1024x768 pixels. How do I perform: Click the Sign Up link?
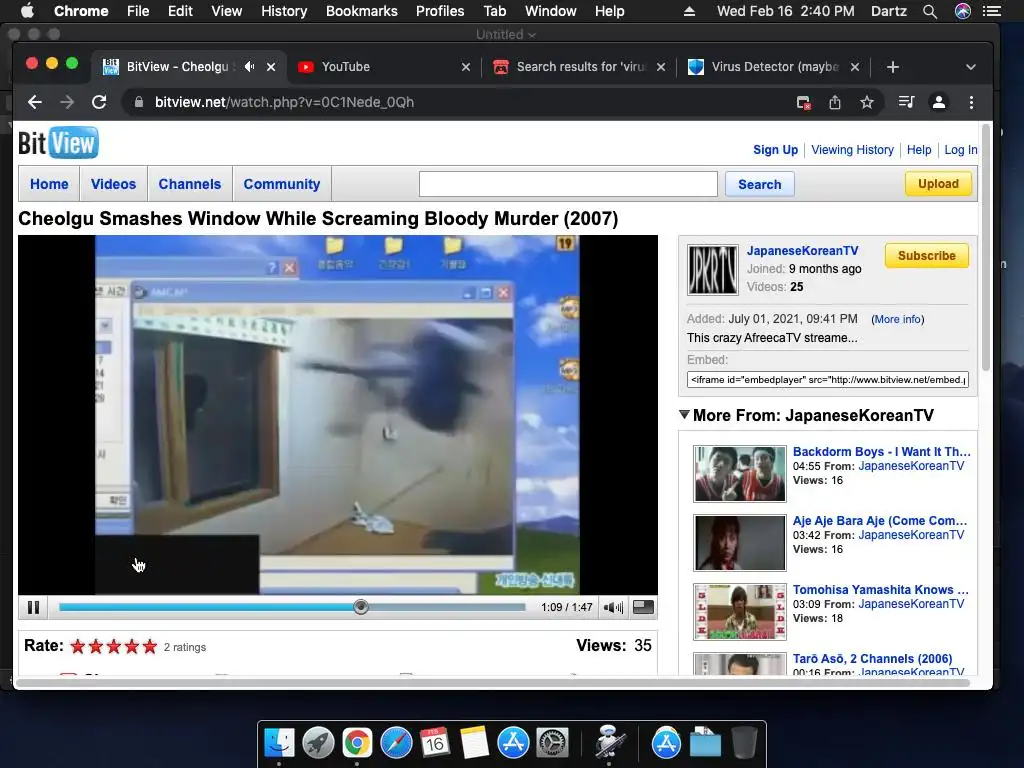(x=775, y=150)
